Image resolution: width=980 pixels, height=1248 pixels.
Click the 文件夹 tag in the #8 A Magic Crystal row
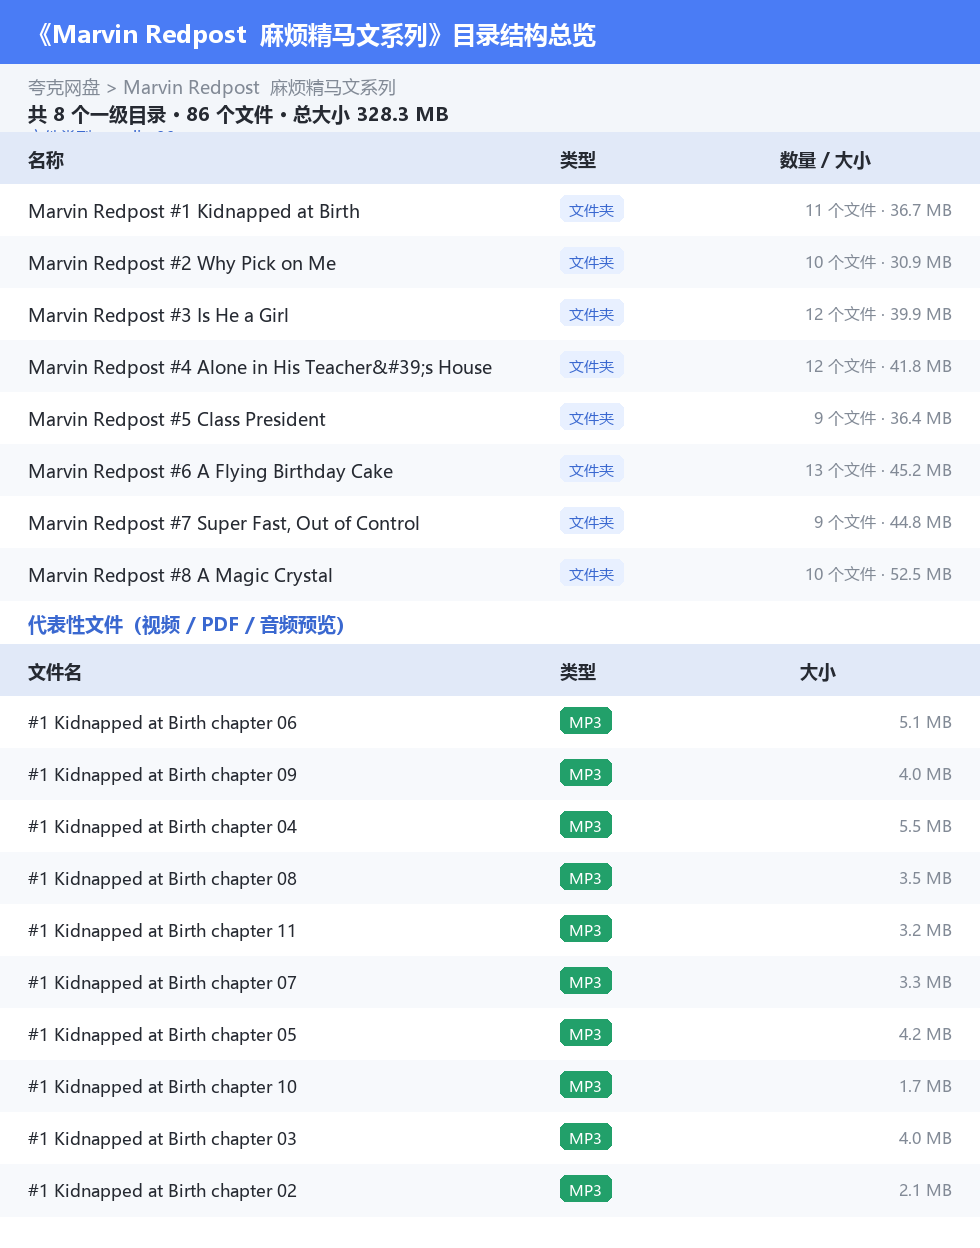(592, 574)
